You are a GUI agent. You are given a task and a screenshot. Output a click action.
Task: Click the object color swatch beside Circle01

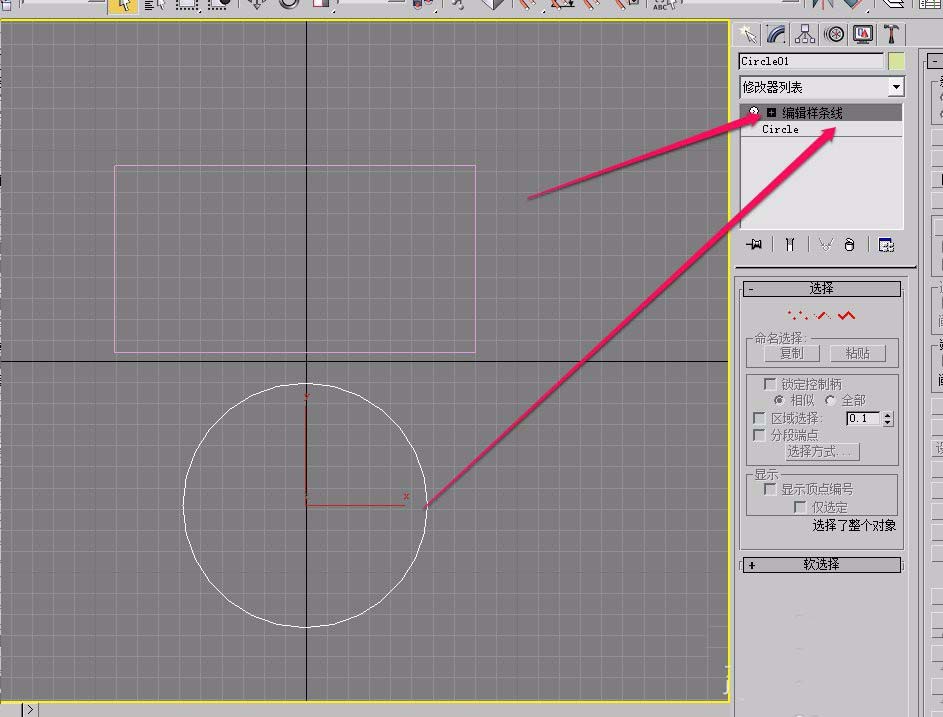[896, 61]
